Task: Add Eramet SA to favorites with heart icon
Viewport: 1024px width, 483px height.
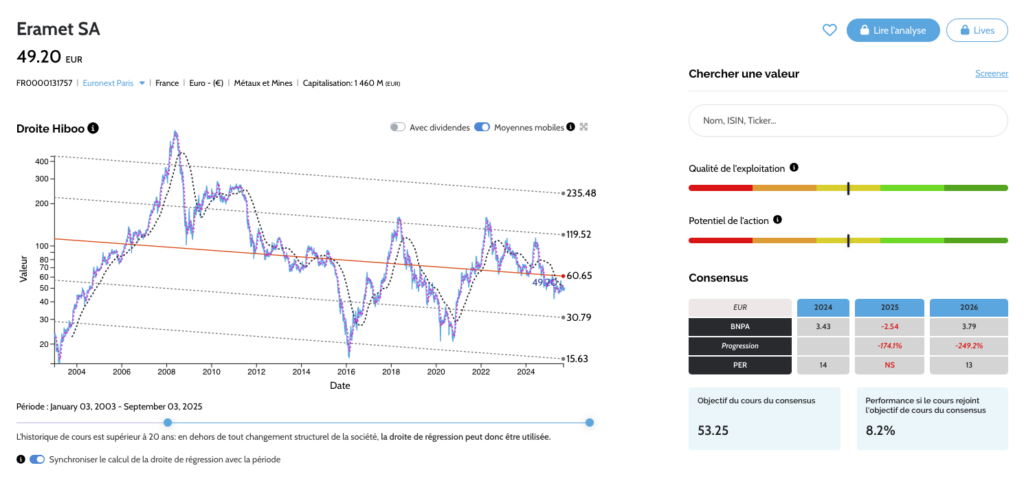Action: (829, 30)
